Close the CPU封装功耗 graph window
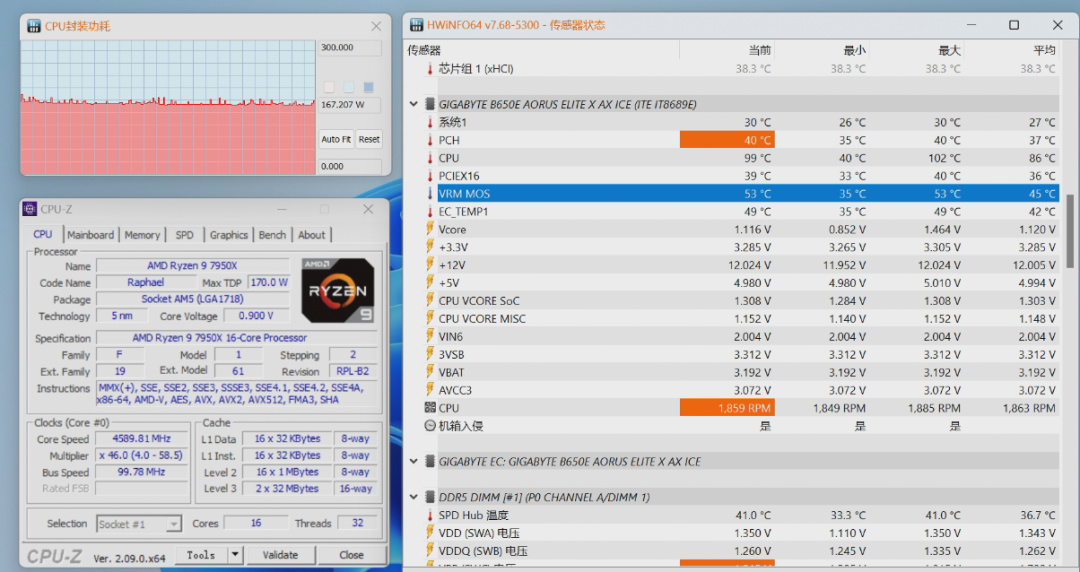 [376, 26]
